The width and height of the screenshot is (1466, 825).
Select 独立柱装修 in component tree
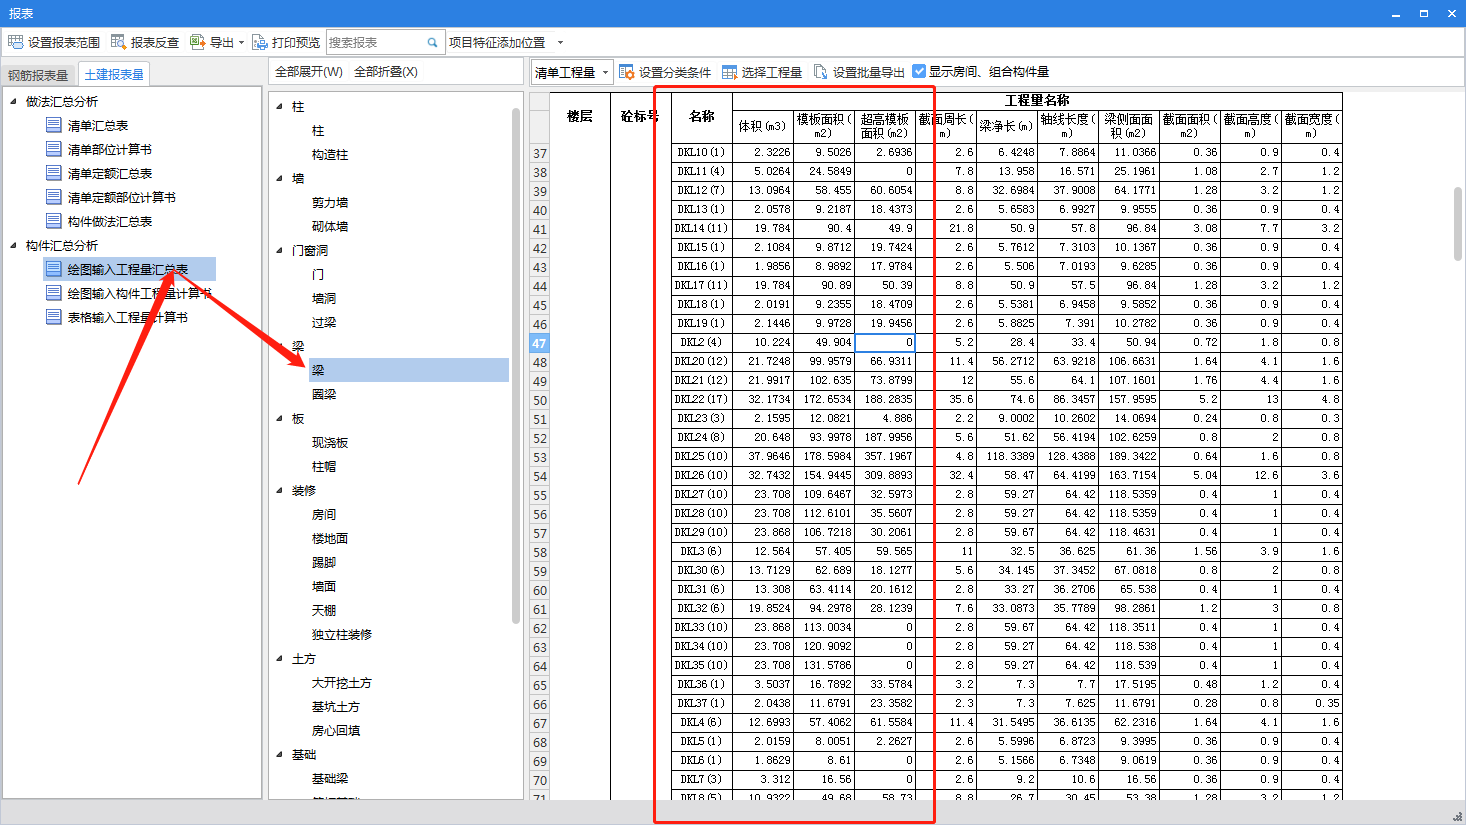(342, 634)
